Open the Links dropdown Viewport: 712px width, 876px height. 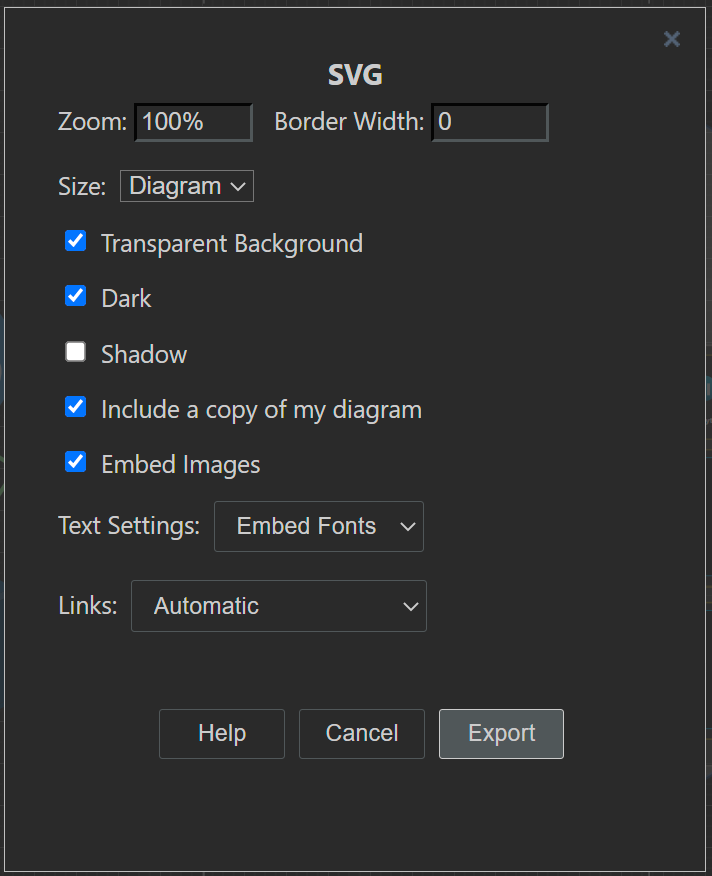click(x=278, y=606)
